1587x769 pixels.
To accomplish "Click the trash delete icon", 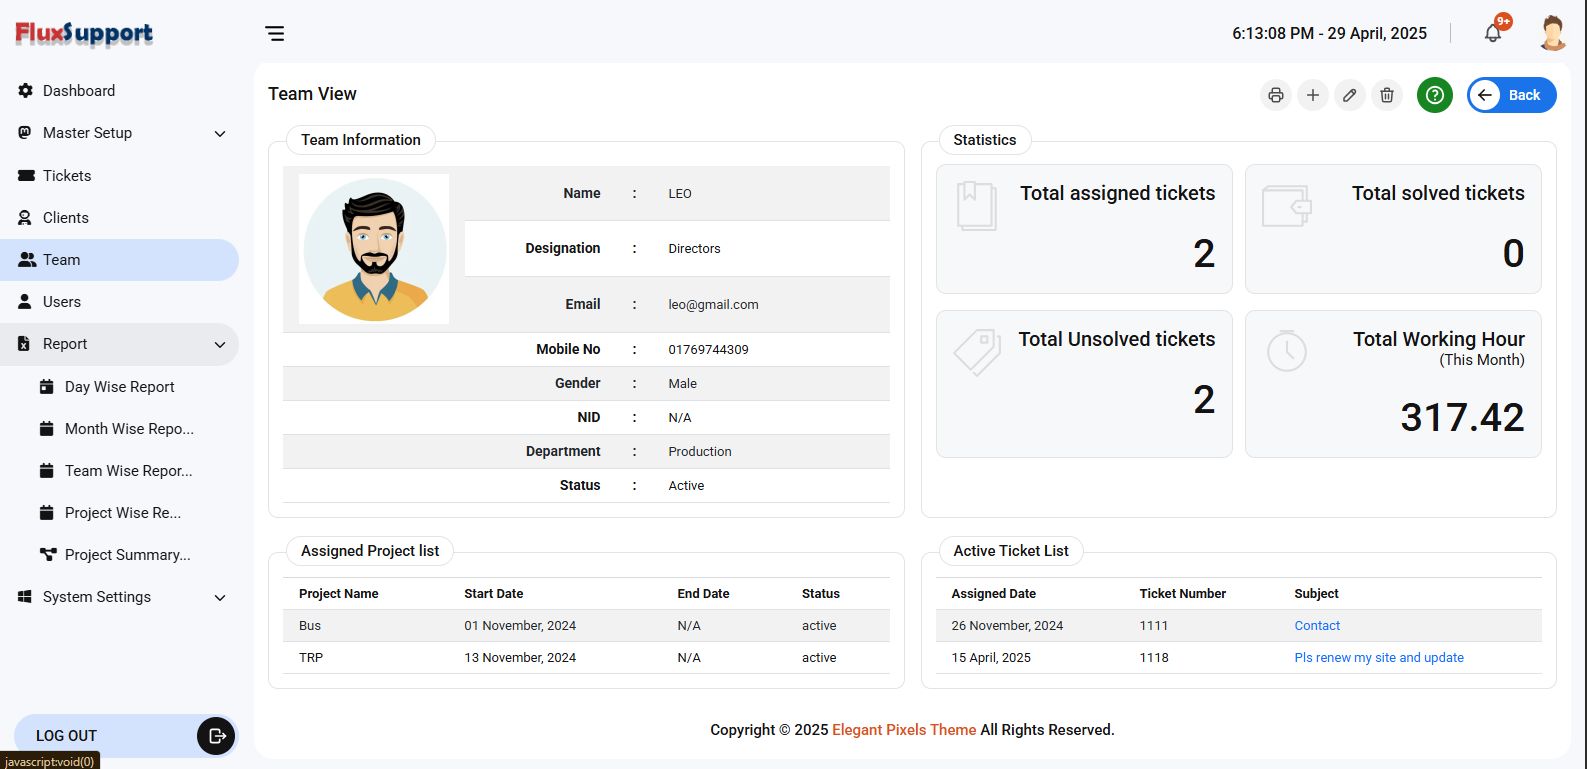I will pyautogui.click(x=1387, y=95).
